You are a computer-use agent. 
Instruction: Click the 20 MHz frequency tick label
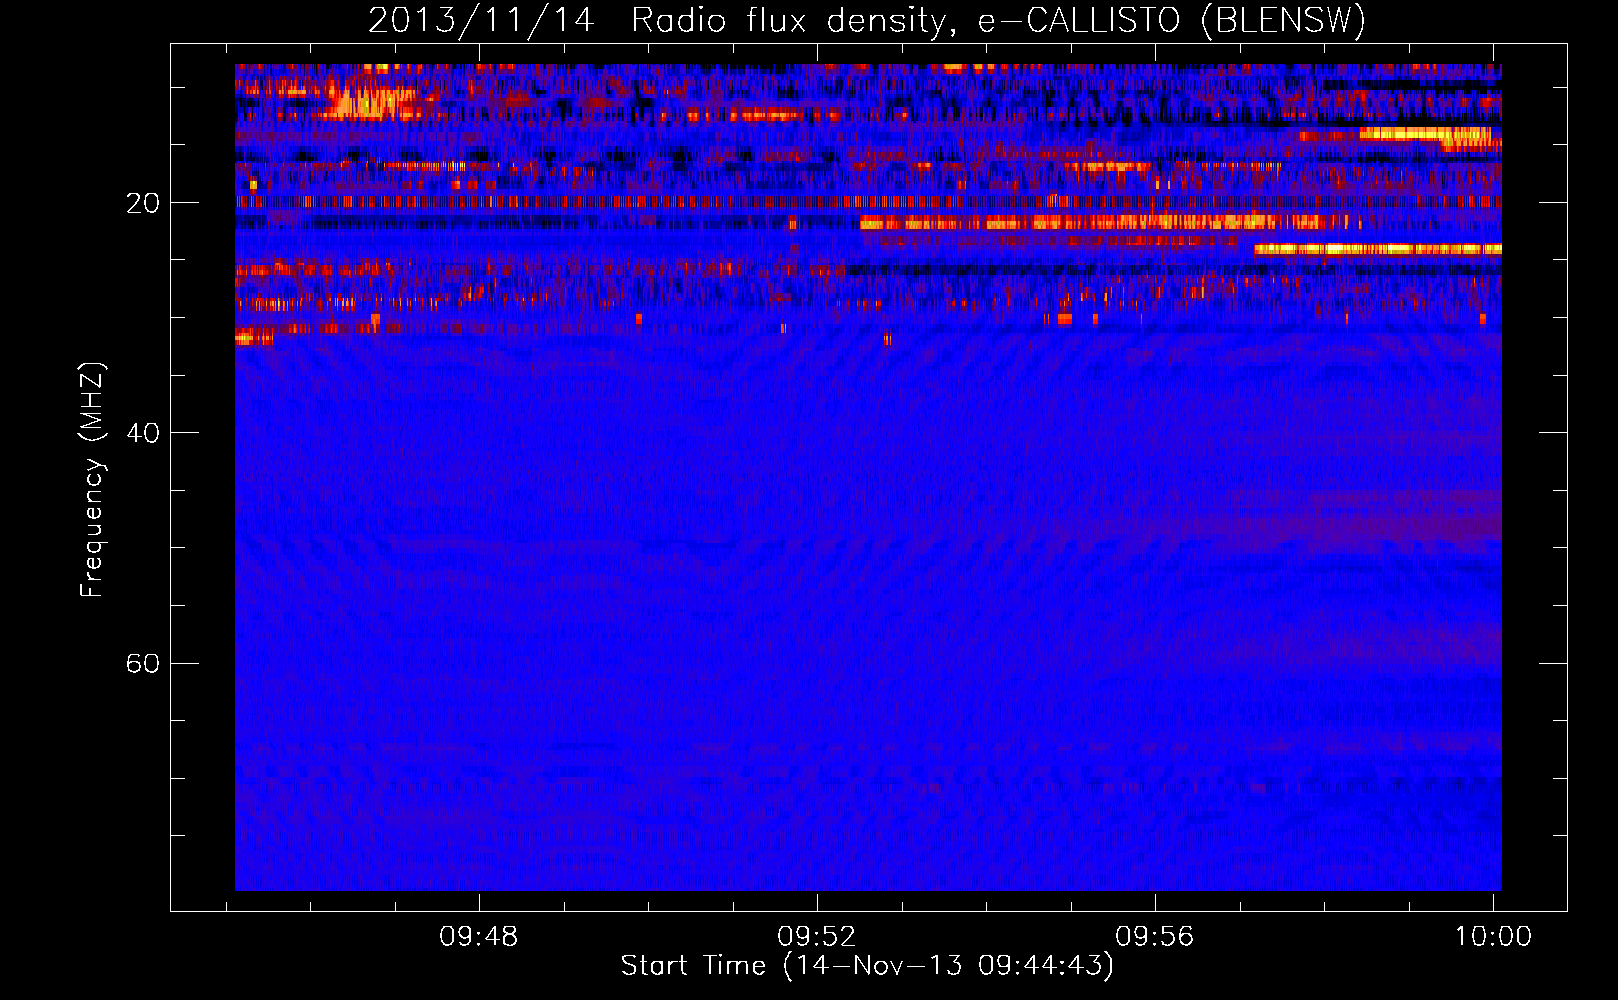coord(143,203)
